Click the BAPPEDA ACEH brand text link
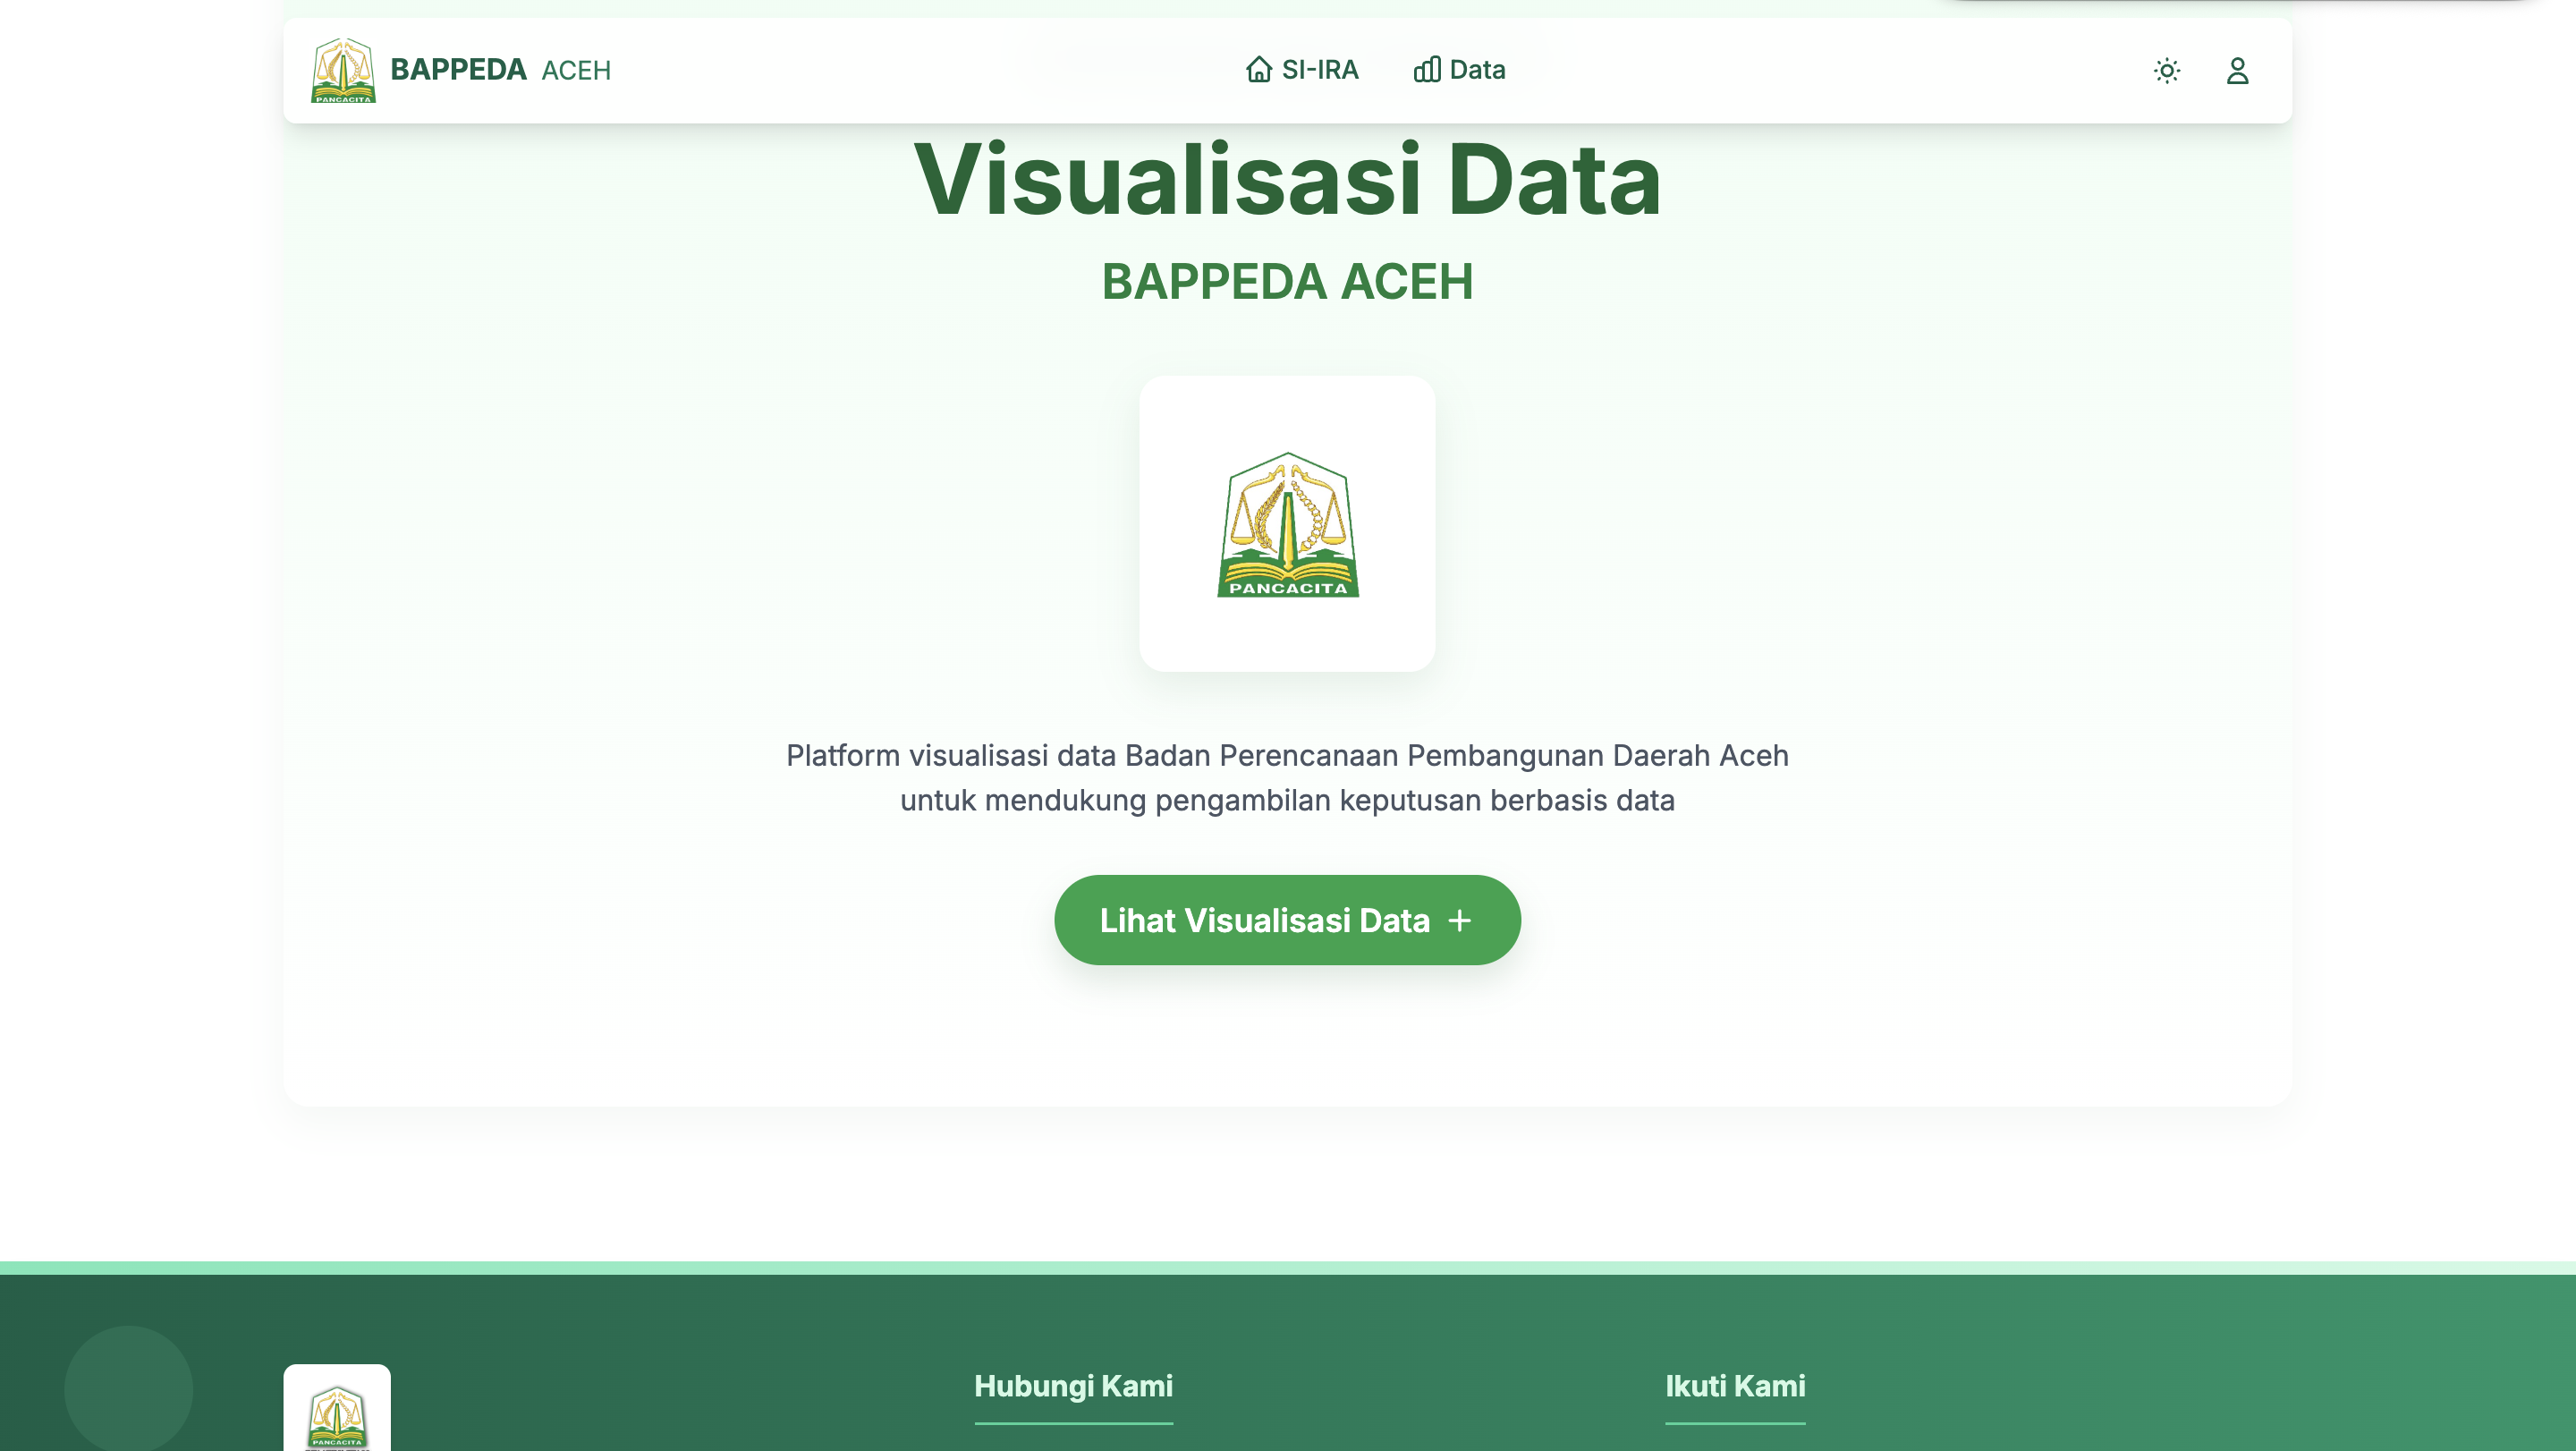This screenshot has height=1451, width=2576. pyautogui.click(x=458, y=69)
